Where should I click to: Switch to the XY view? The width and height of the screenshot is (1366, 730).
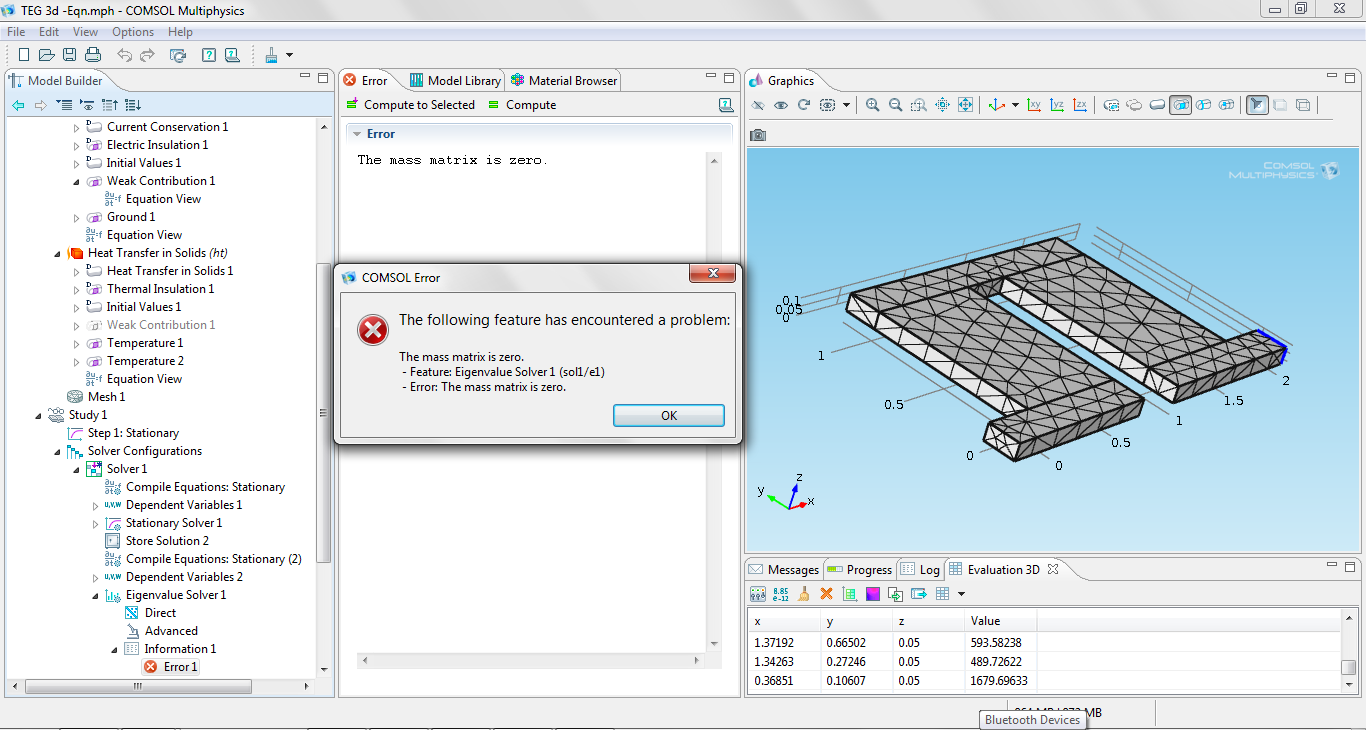coord(1035,105)
